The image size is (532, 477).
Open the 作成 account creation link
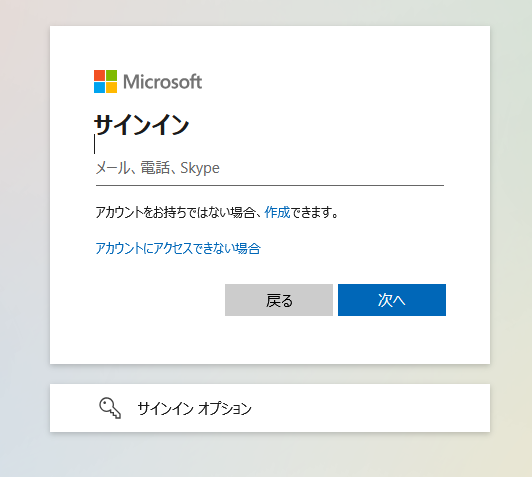[277, 212]
